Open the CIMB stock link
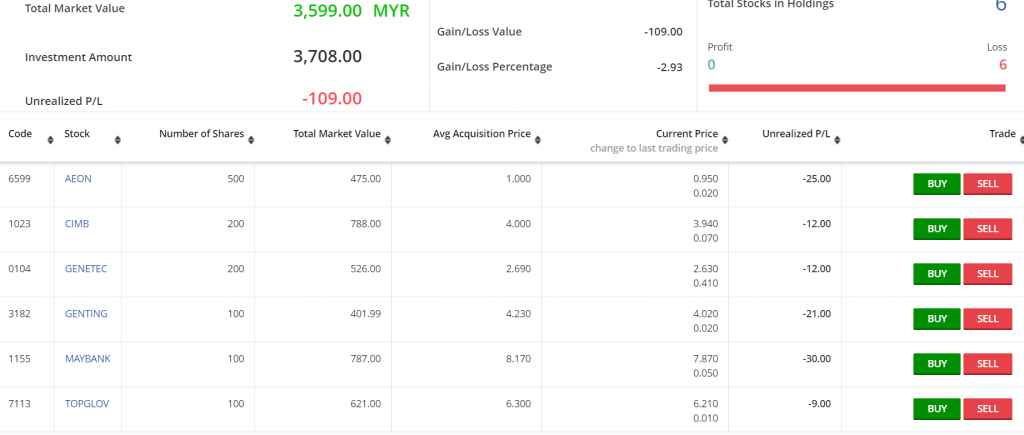1024x435 pixels. 77,223
